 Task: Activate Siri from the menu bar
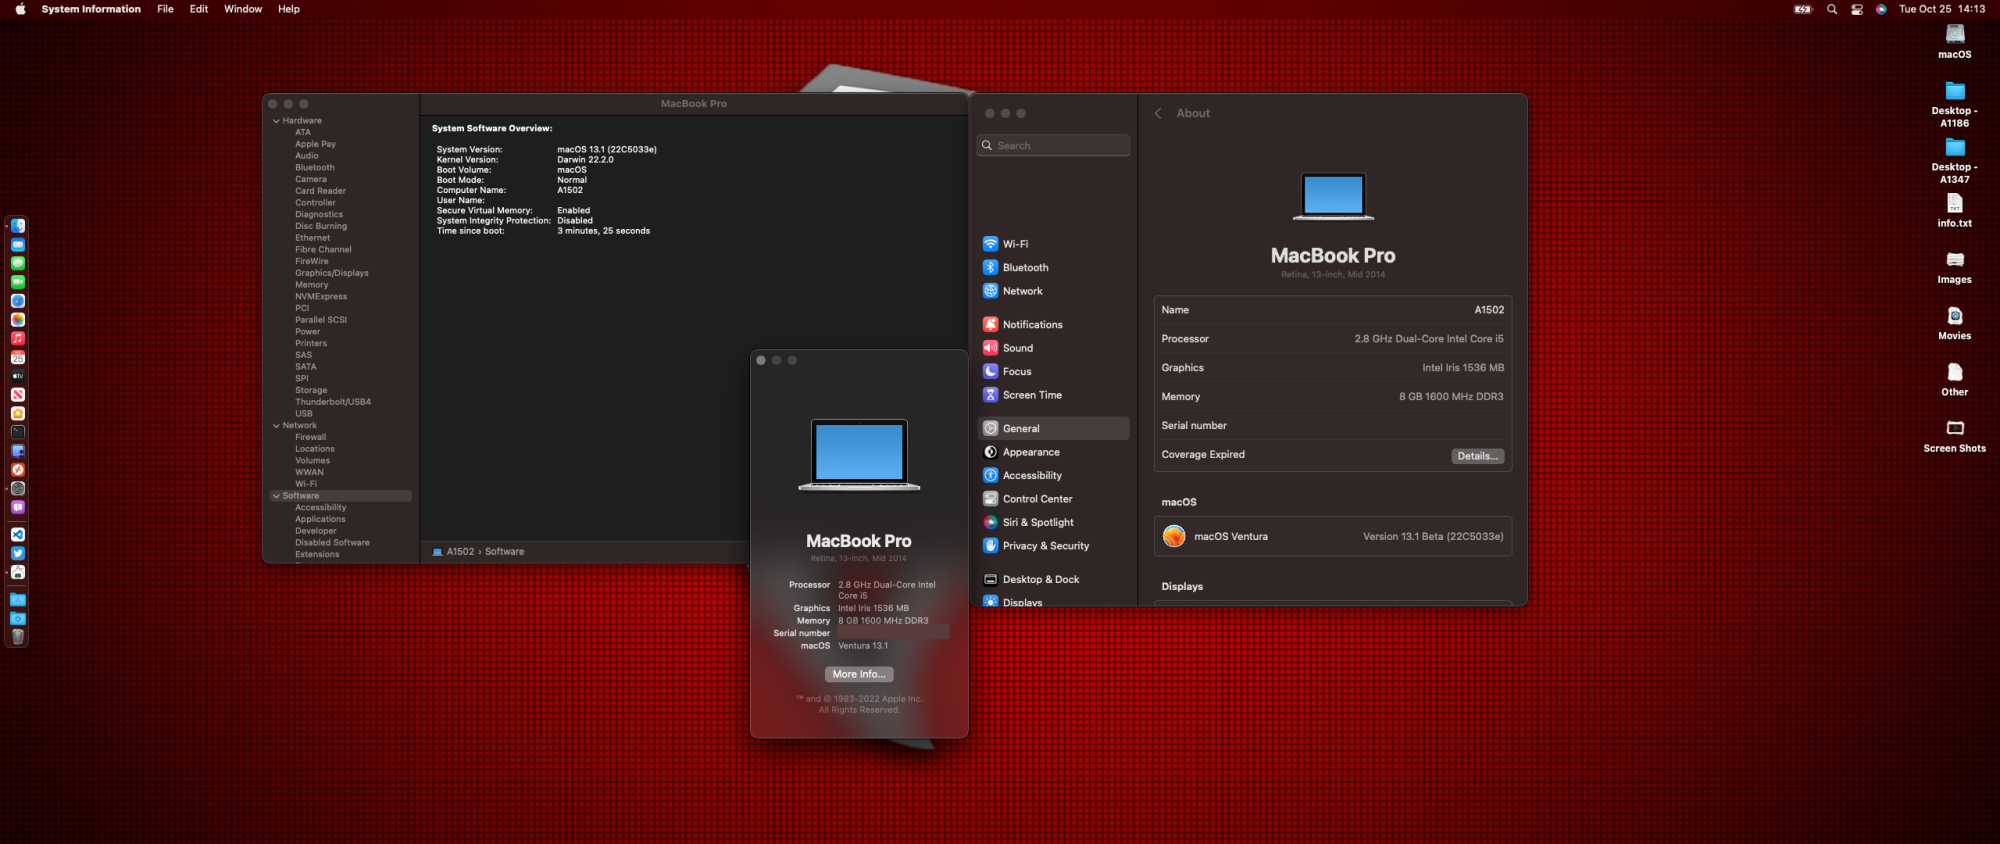pos(1881,9)
